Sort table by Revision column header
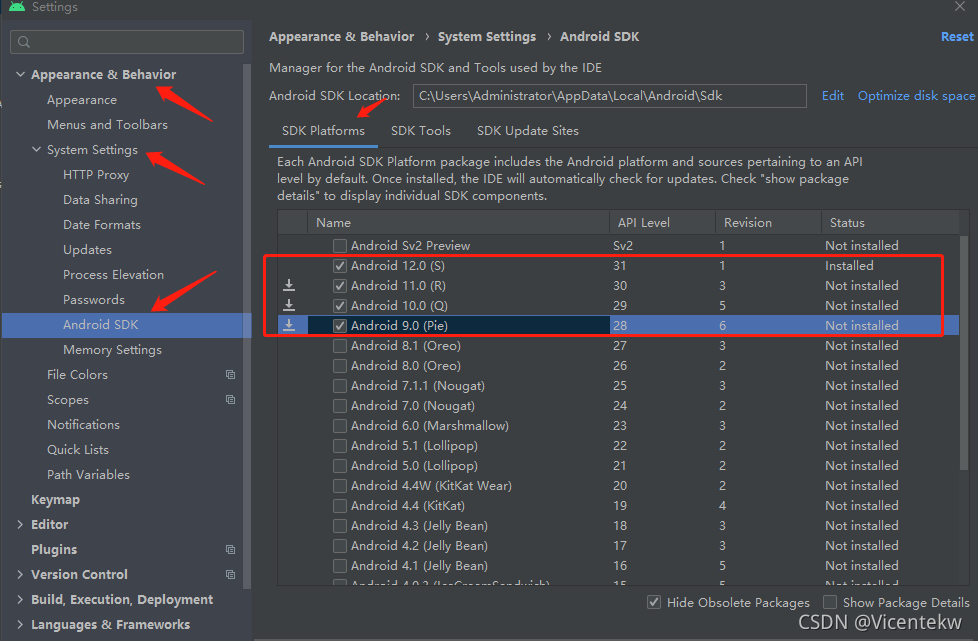This screenshot has width=978, height=641. 768,223
